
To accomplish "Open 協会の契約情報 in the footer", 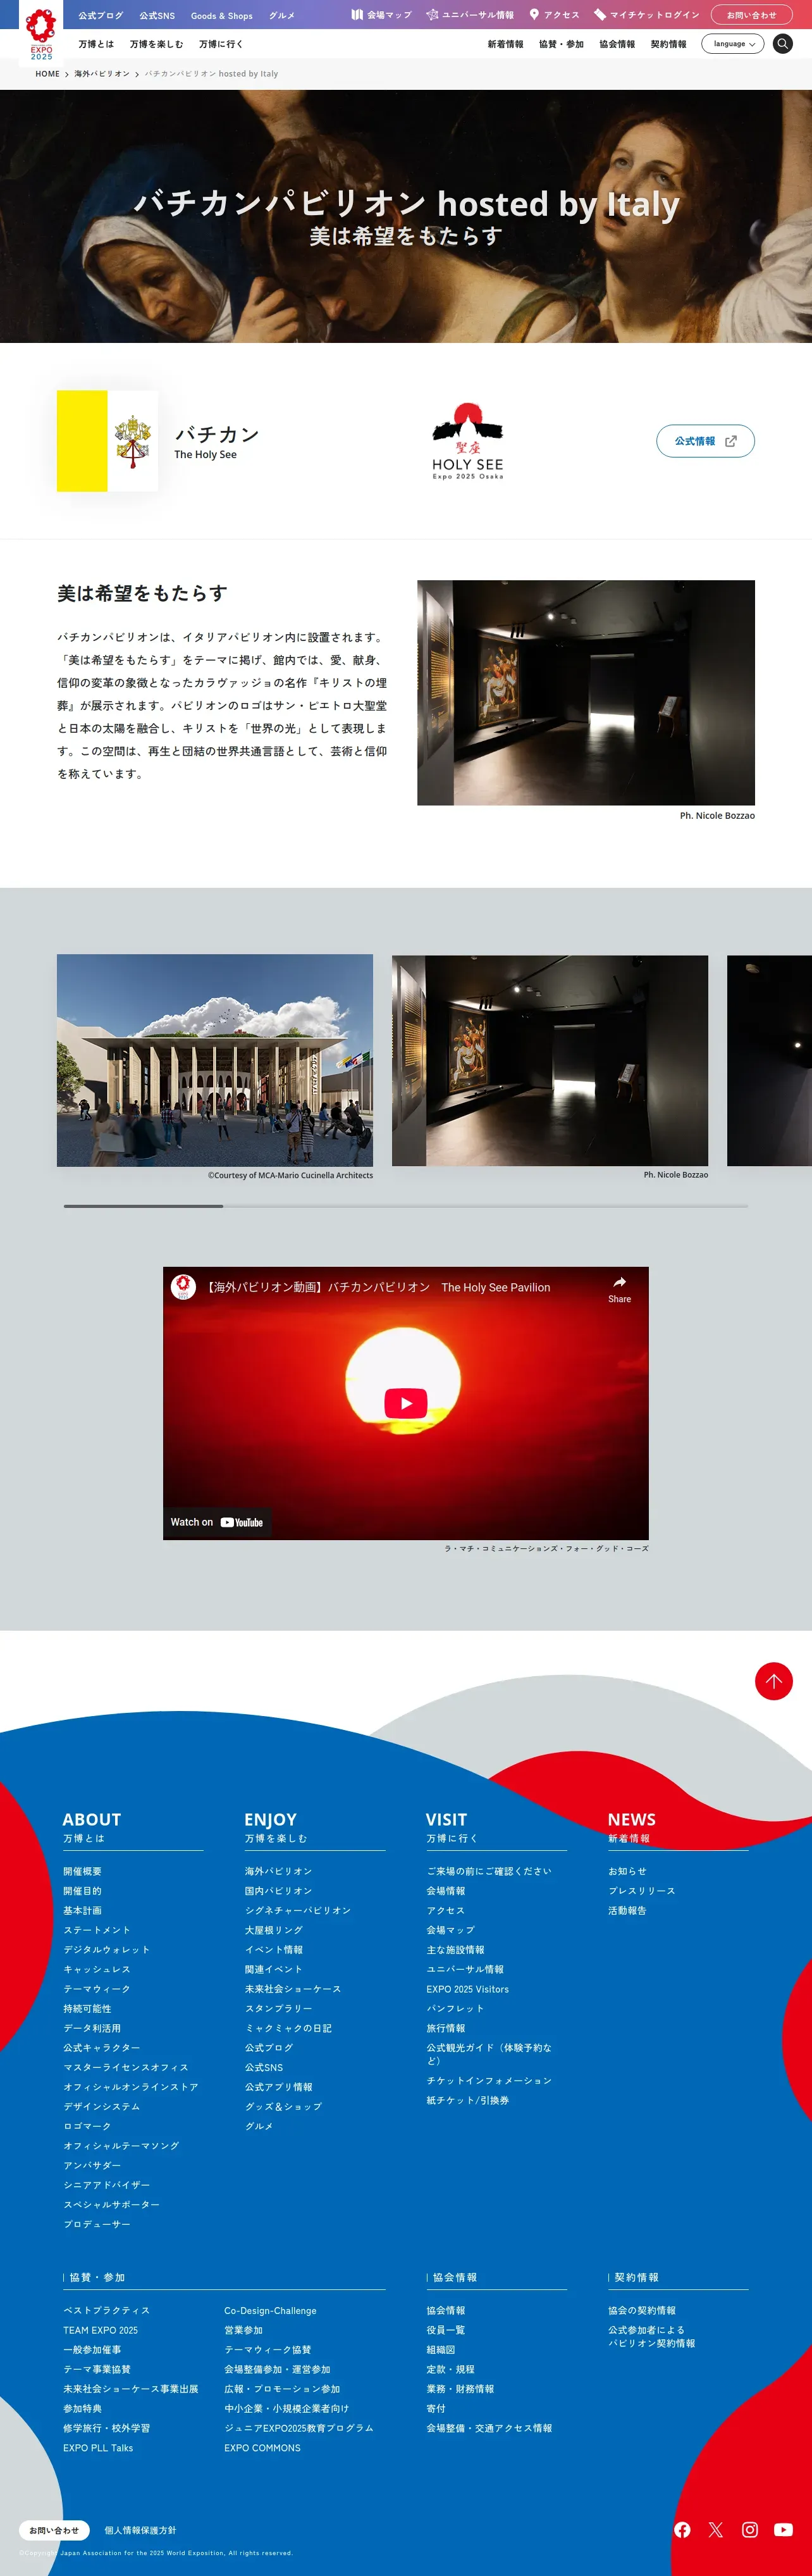I will pyautogui.click(x=642, y=2311).
